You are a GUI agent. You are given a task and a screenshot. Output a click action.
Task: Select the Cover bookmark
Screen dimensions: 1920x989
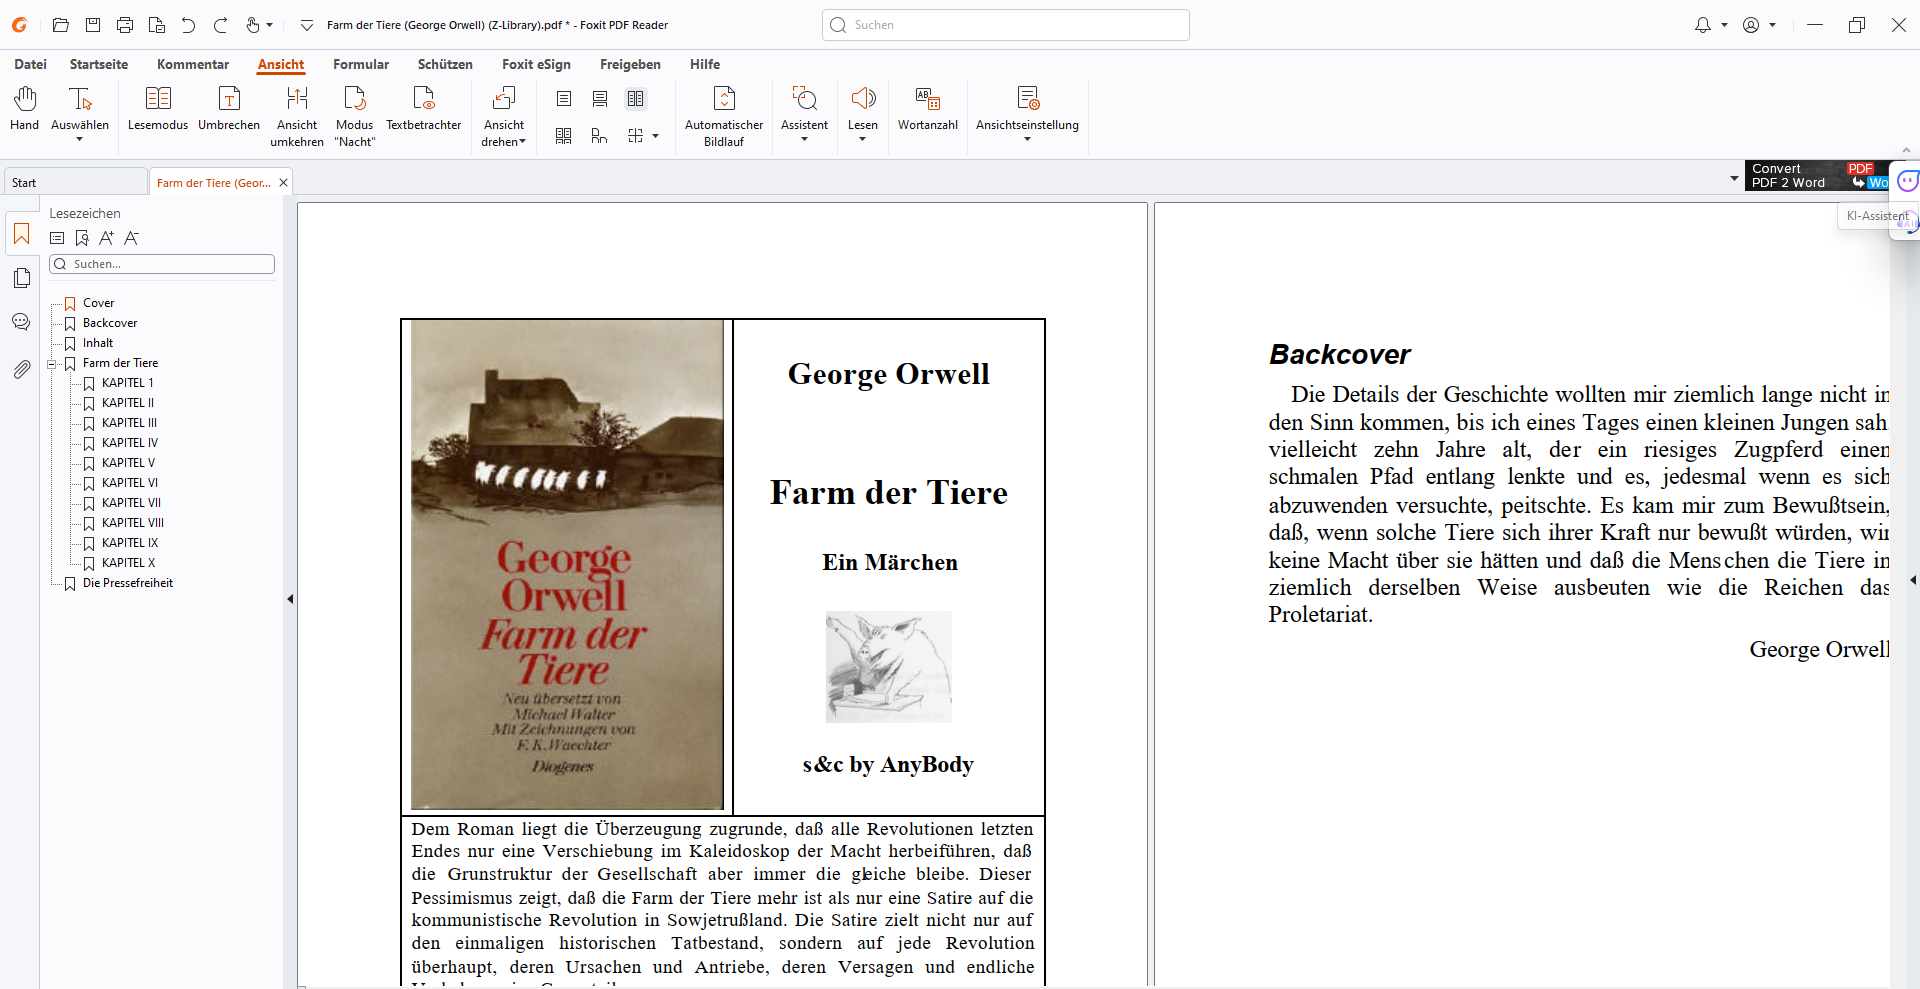(99, 303)
